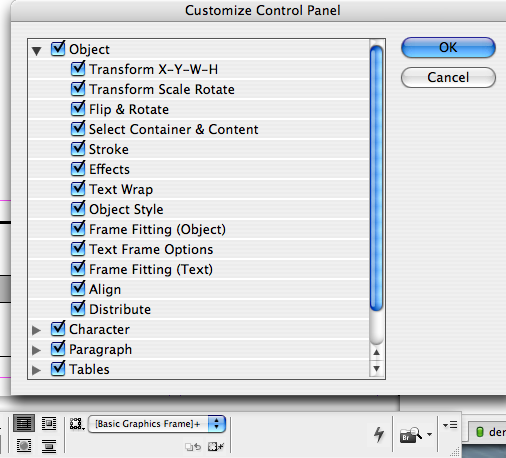
Task: Open the Control panel flyout menu icon
Action: [450, 425]
